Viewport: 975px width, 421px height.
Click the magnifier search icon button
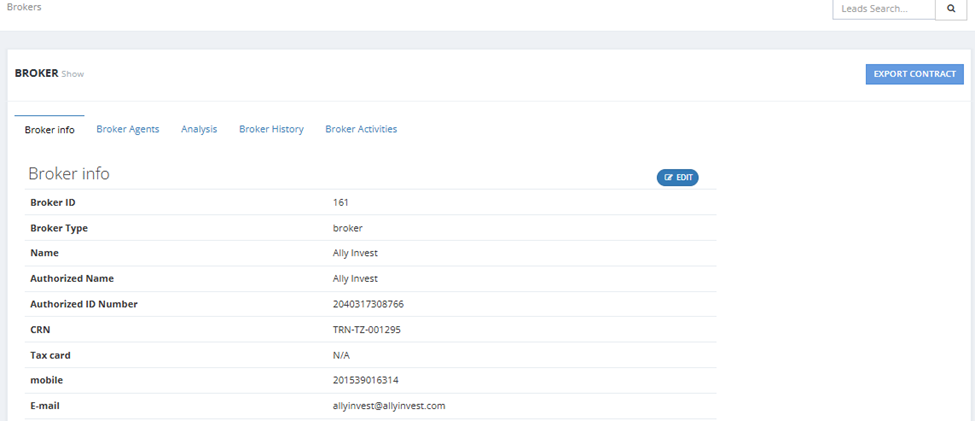(951, 9)
